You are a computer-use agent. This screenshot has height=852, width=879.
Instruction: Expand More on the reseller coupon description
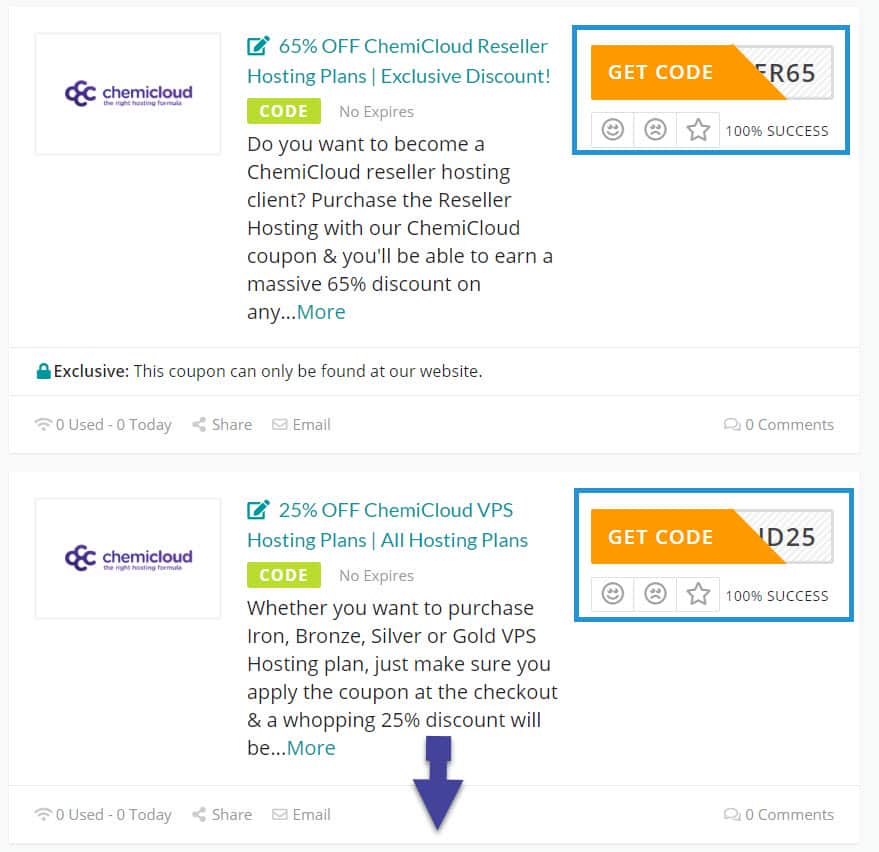(x=321, y=312)
